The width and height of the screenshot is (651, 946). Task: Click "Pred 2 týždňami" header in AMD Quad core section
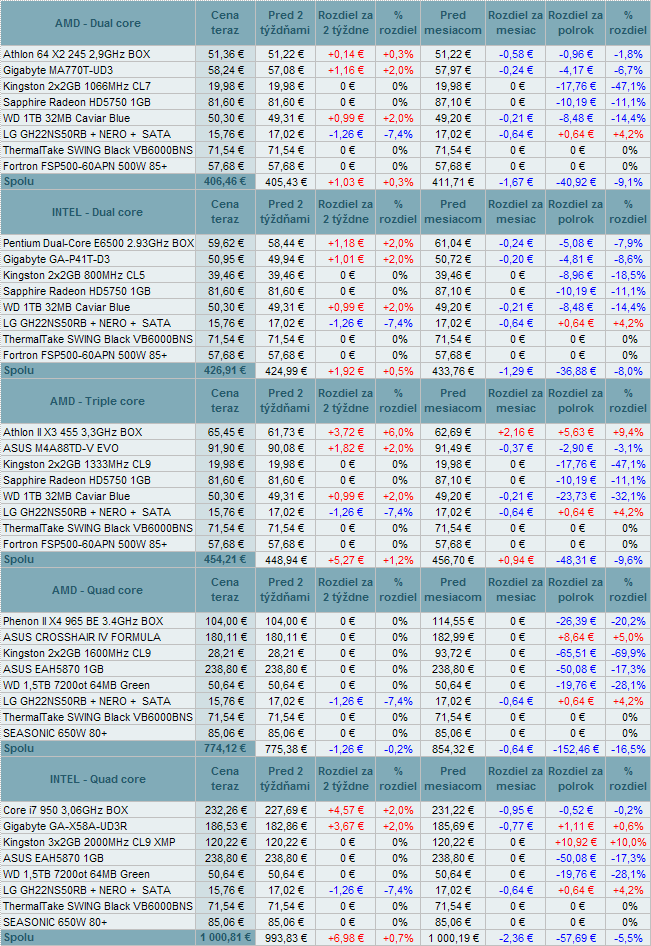tap(285, 590)
